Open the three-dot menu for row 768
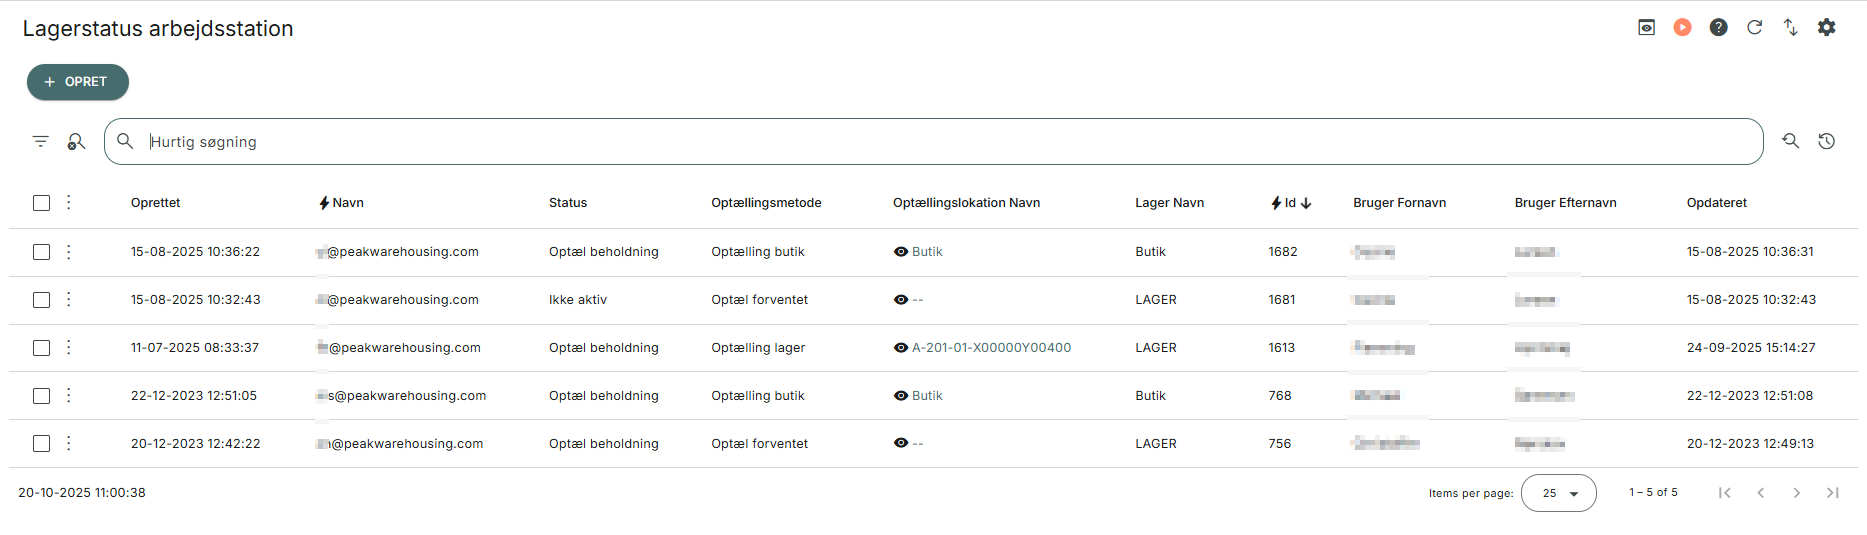The image size is (1867, 535). pos(68,396)
